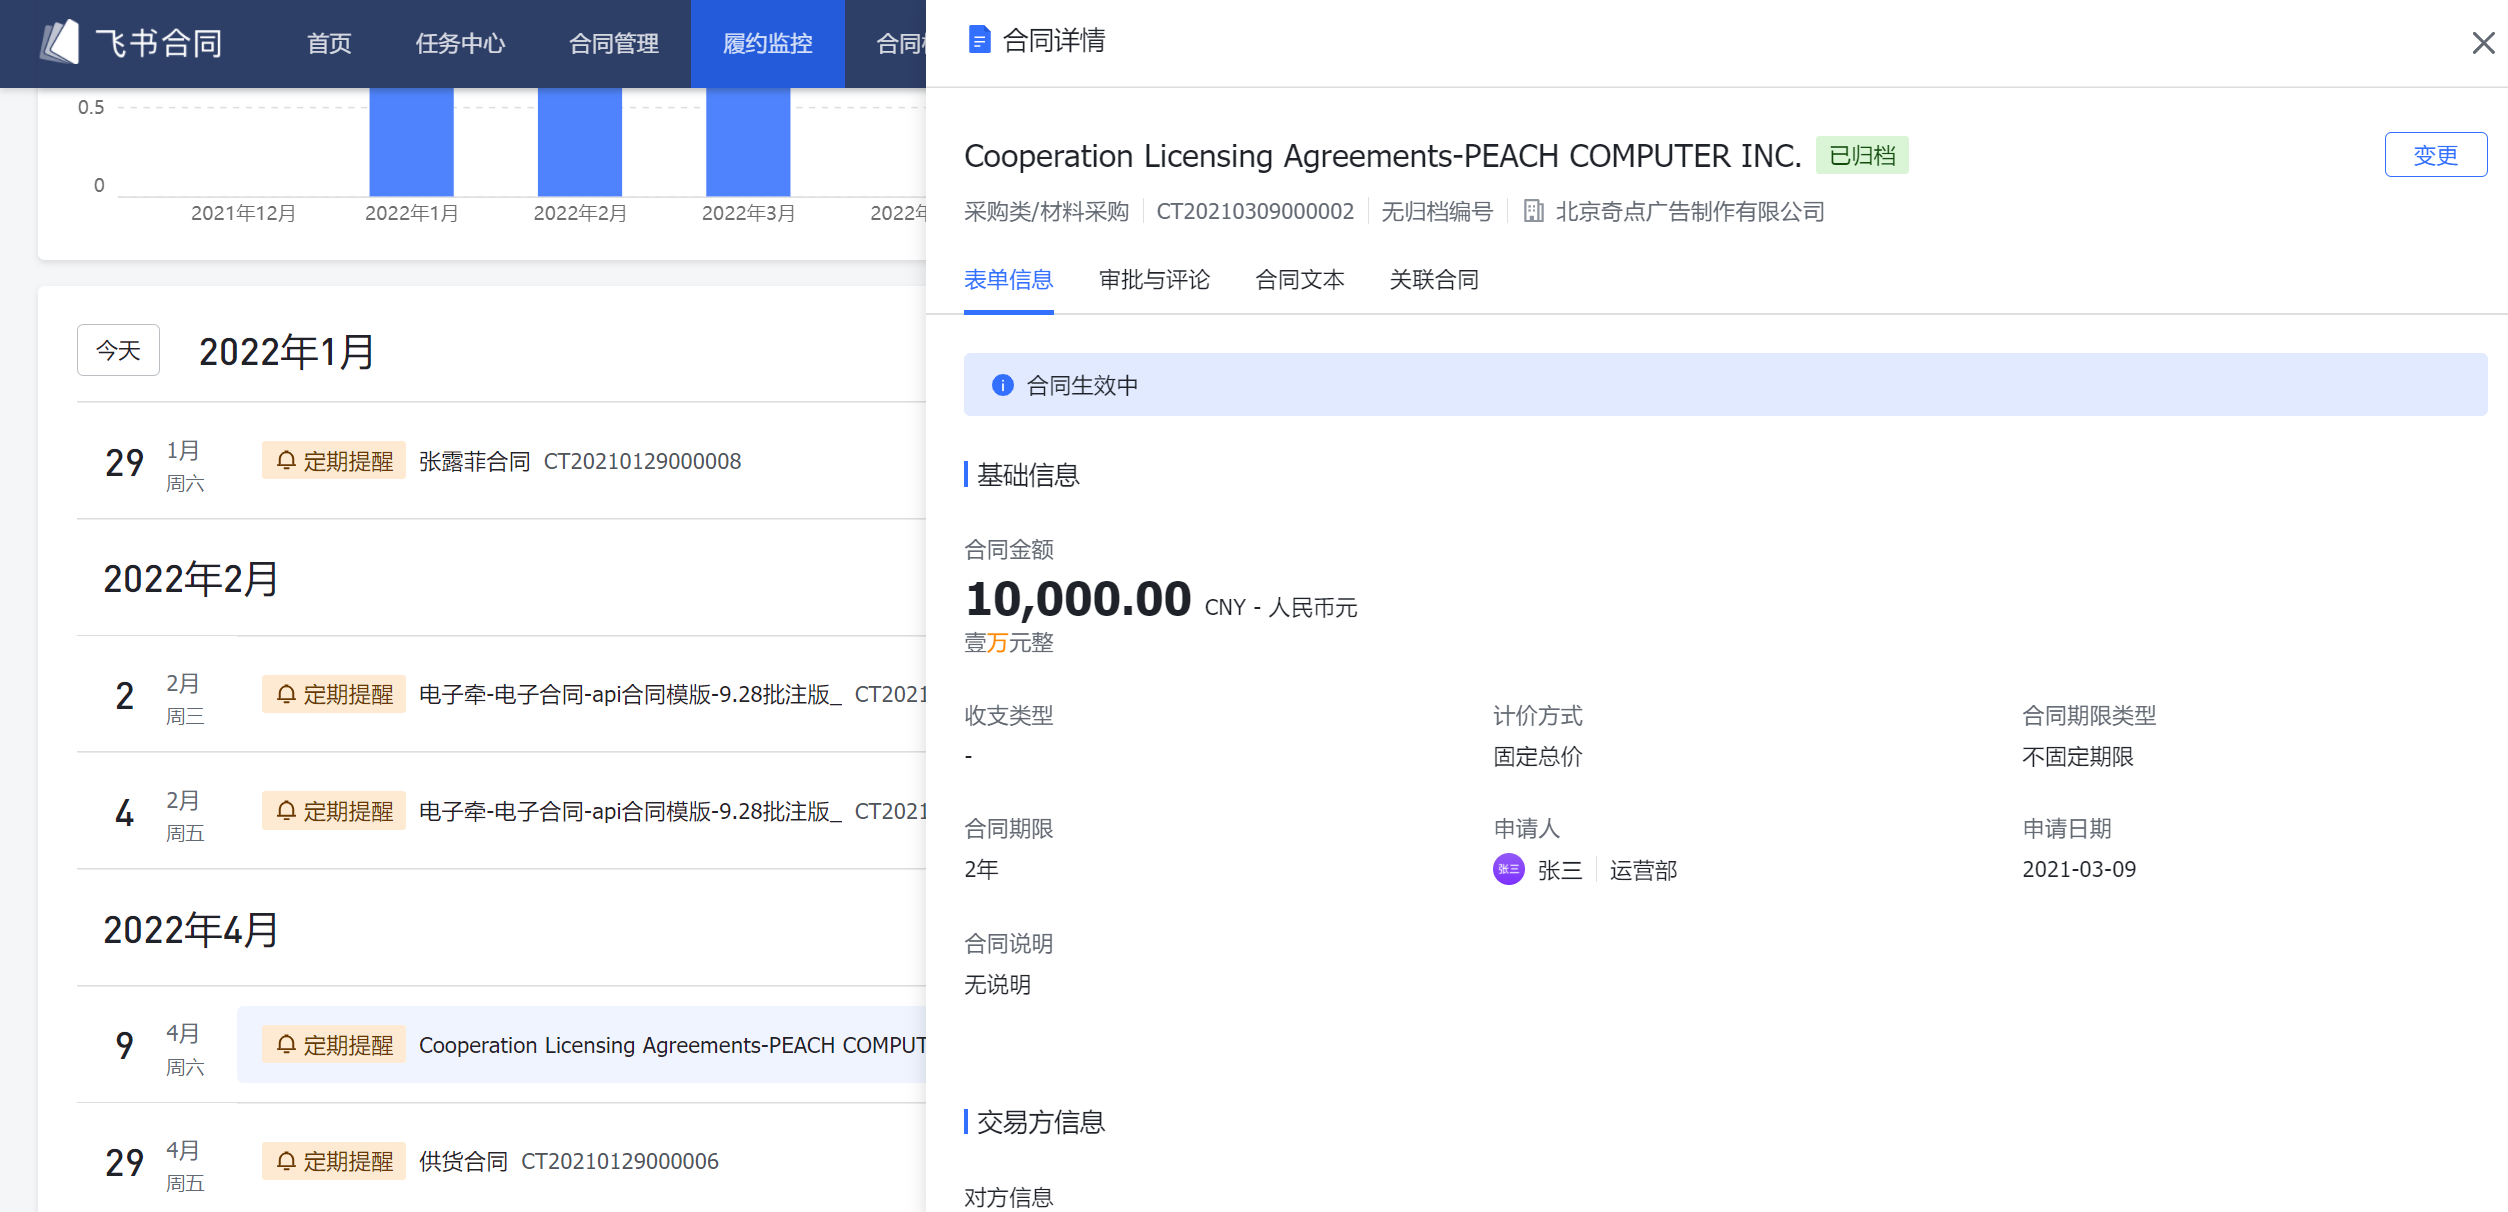2508x1212 pixels.
Task: Click 采购类/材料采购 category text
Action: 1047,211
